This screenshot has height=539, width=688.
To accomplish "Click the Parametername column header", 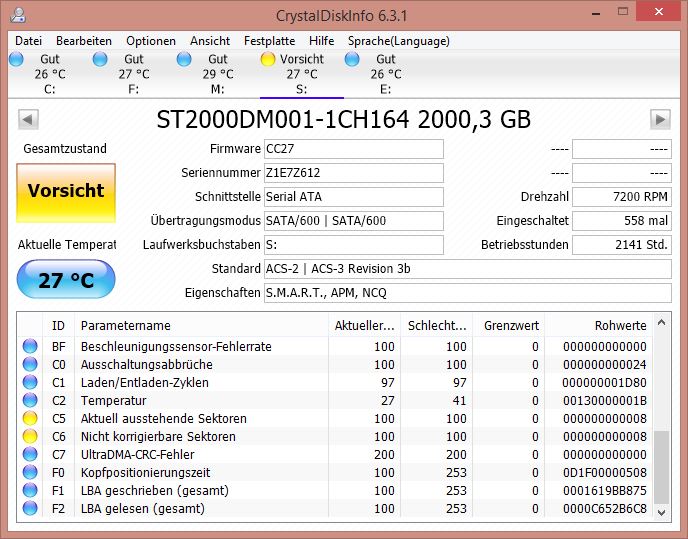I will point(201,326).
